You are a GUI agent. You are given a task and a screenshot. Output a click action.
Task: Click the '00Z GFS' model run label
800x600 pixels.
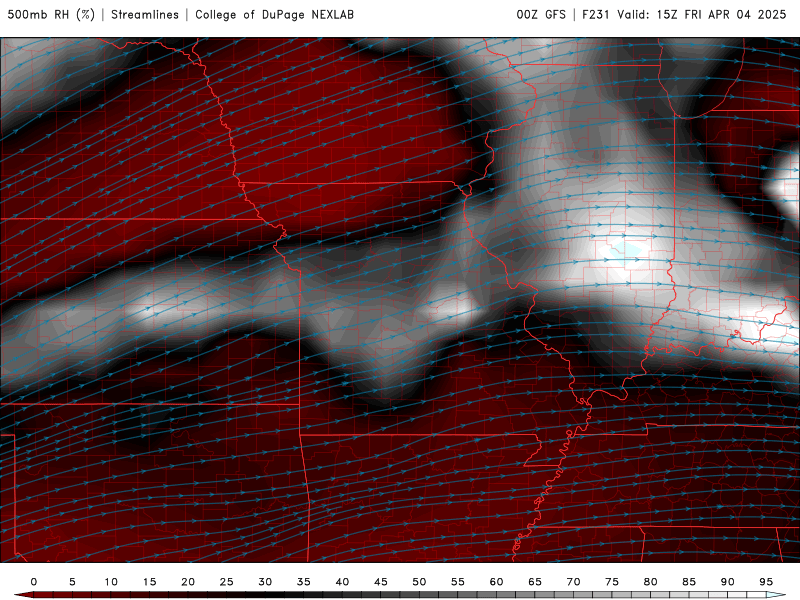point(541,14)
